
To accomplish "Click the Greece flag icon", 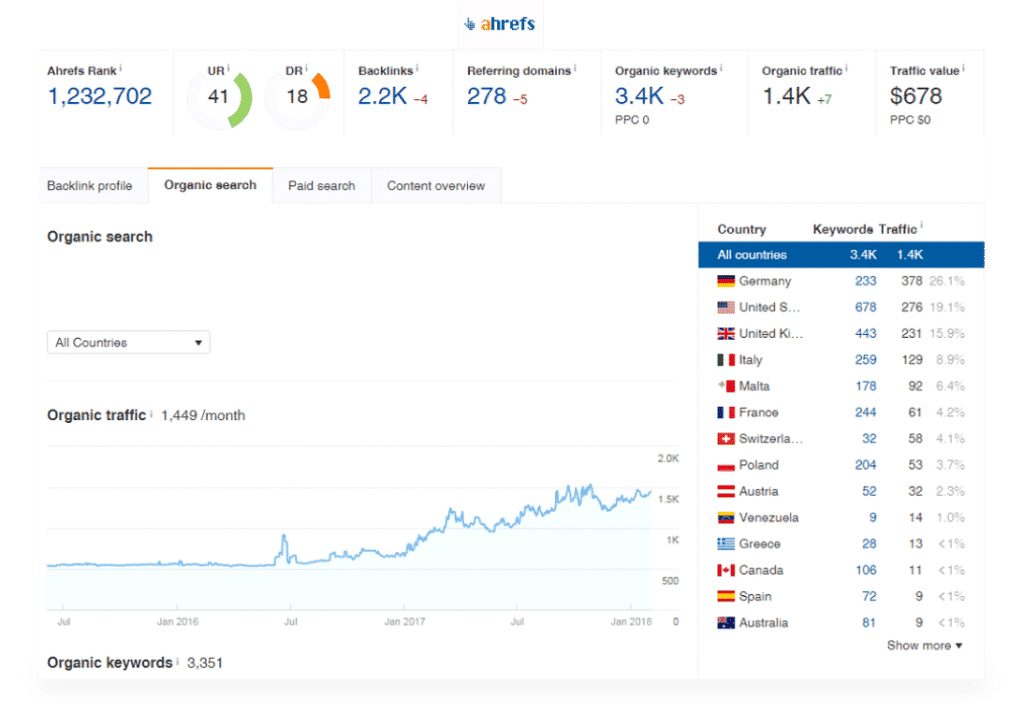I will pos(726,544).
